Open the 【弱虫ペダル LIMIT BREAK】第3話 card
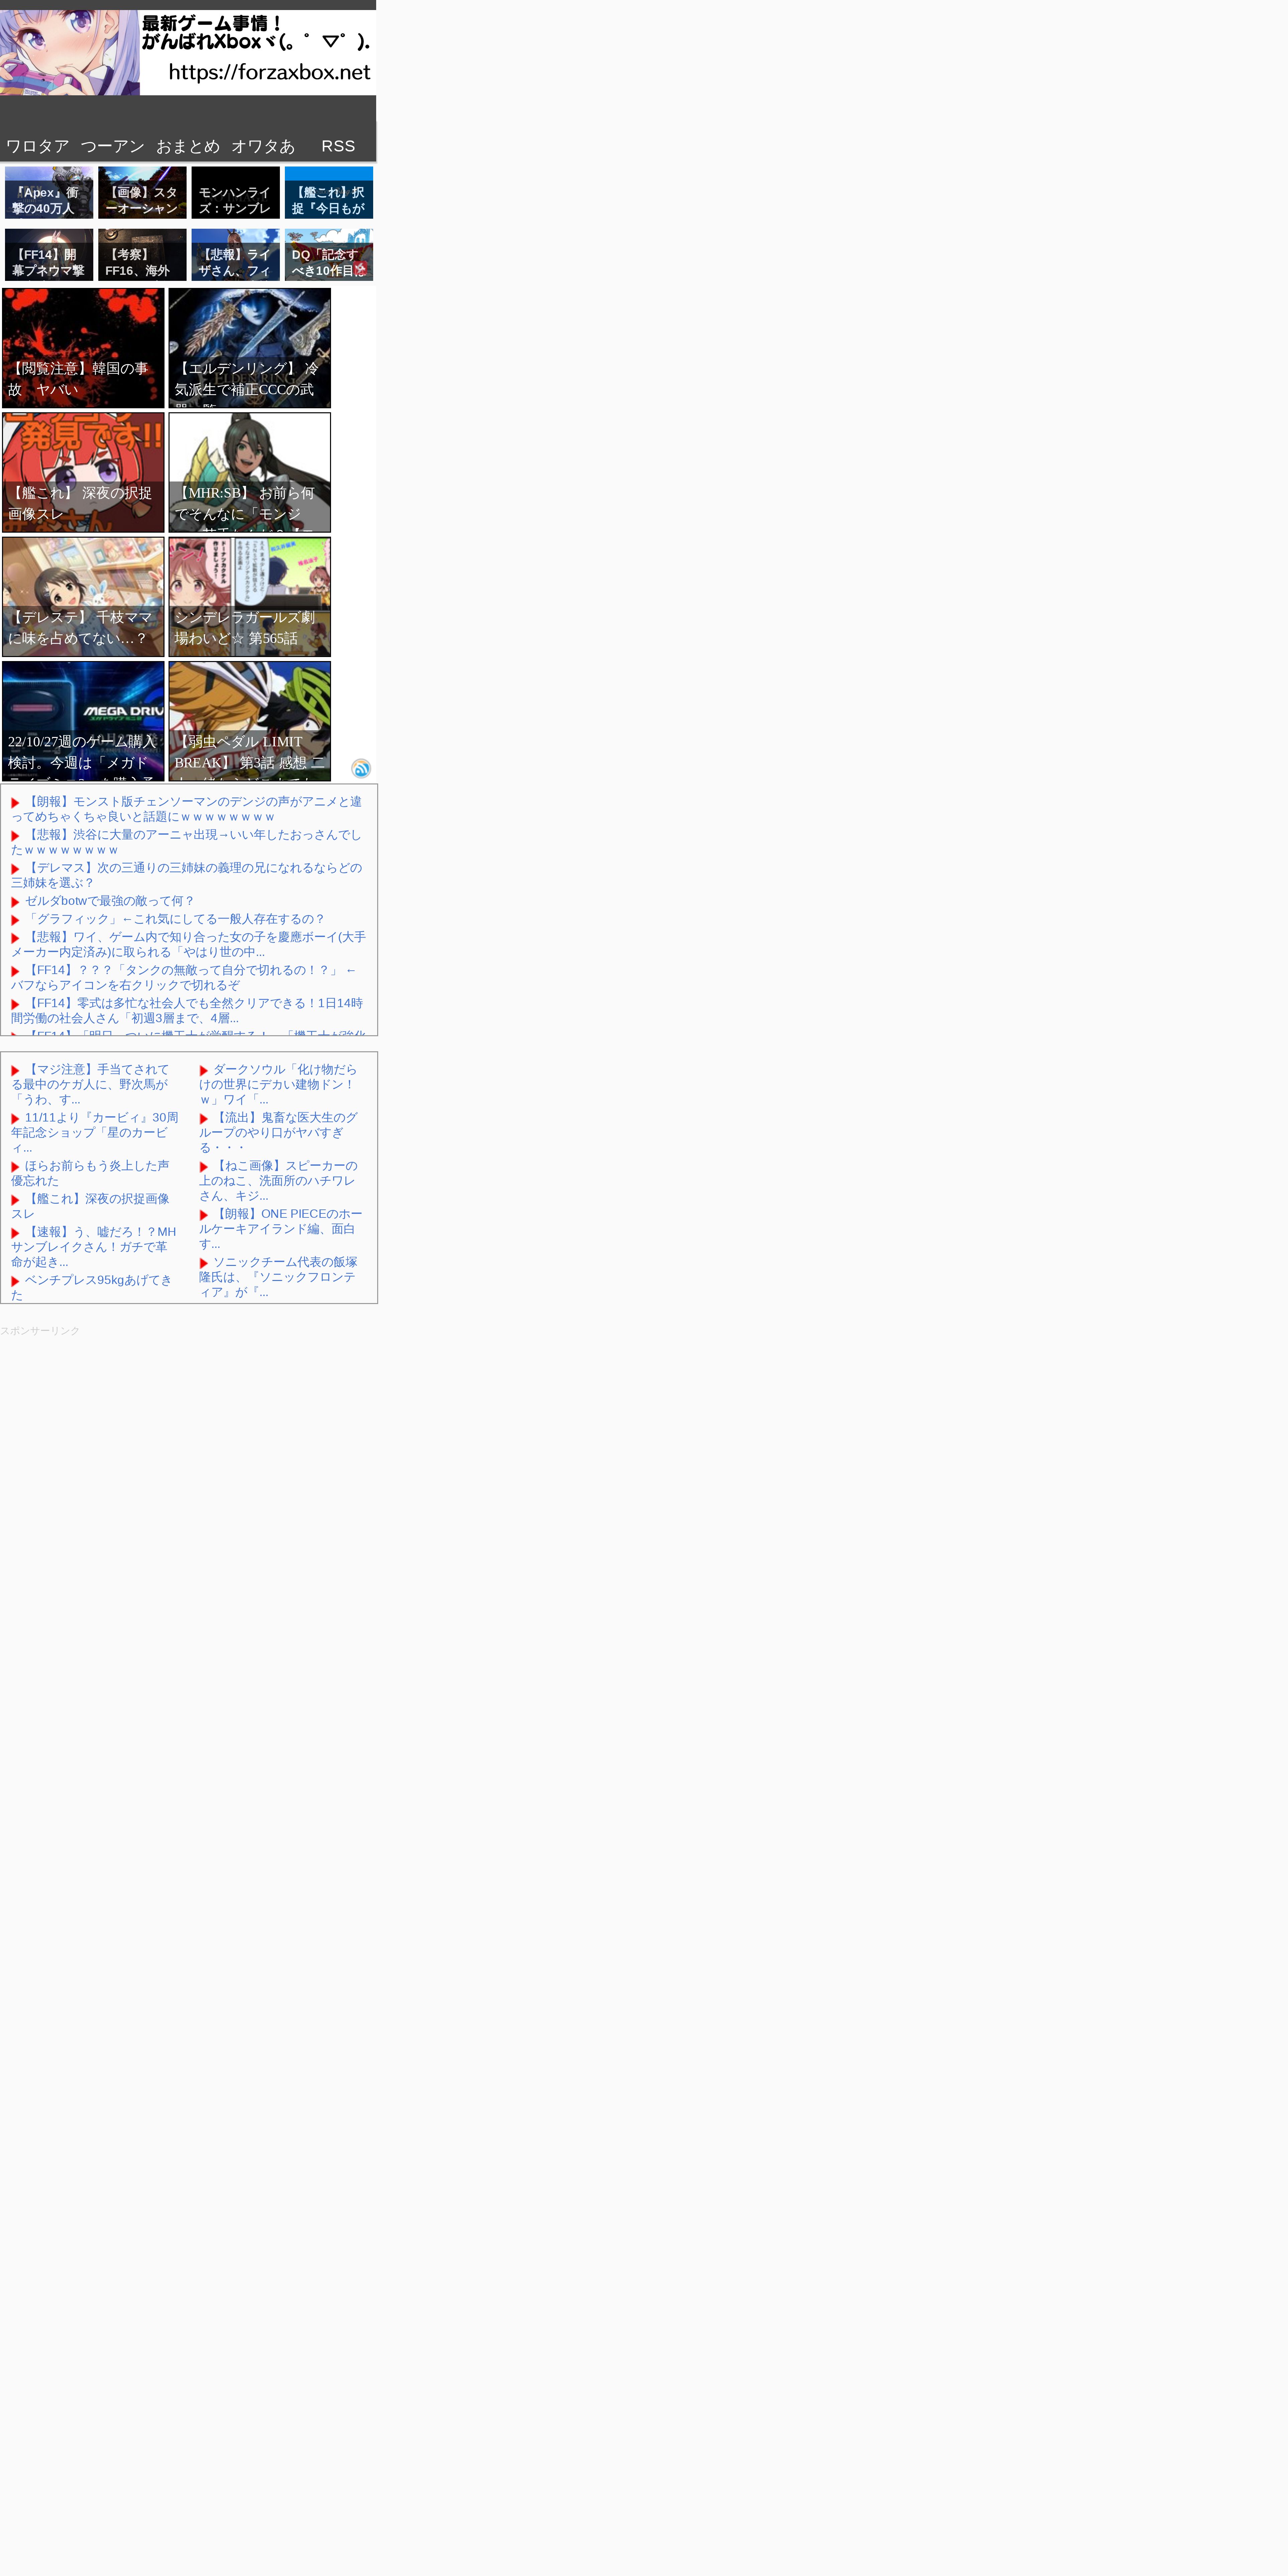Screen dimensions: 1288x2576 (x=250, y=721)
